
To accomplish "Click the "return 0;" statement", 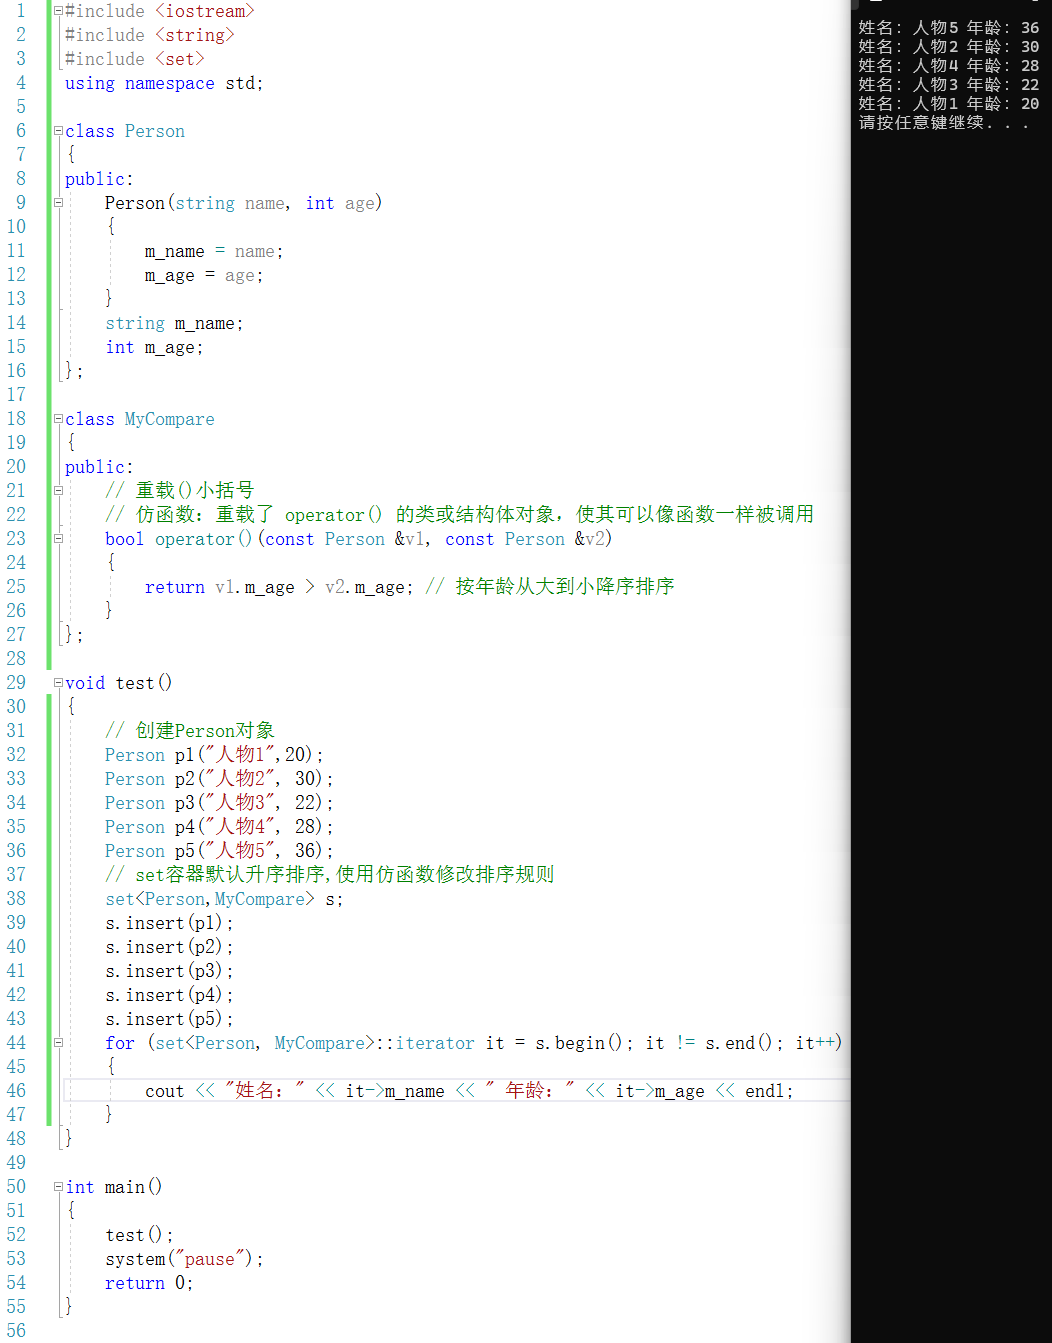I will pyautogui.click(x=149, y=1283).
